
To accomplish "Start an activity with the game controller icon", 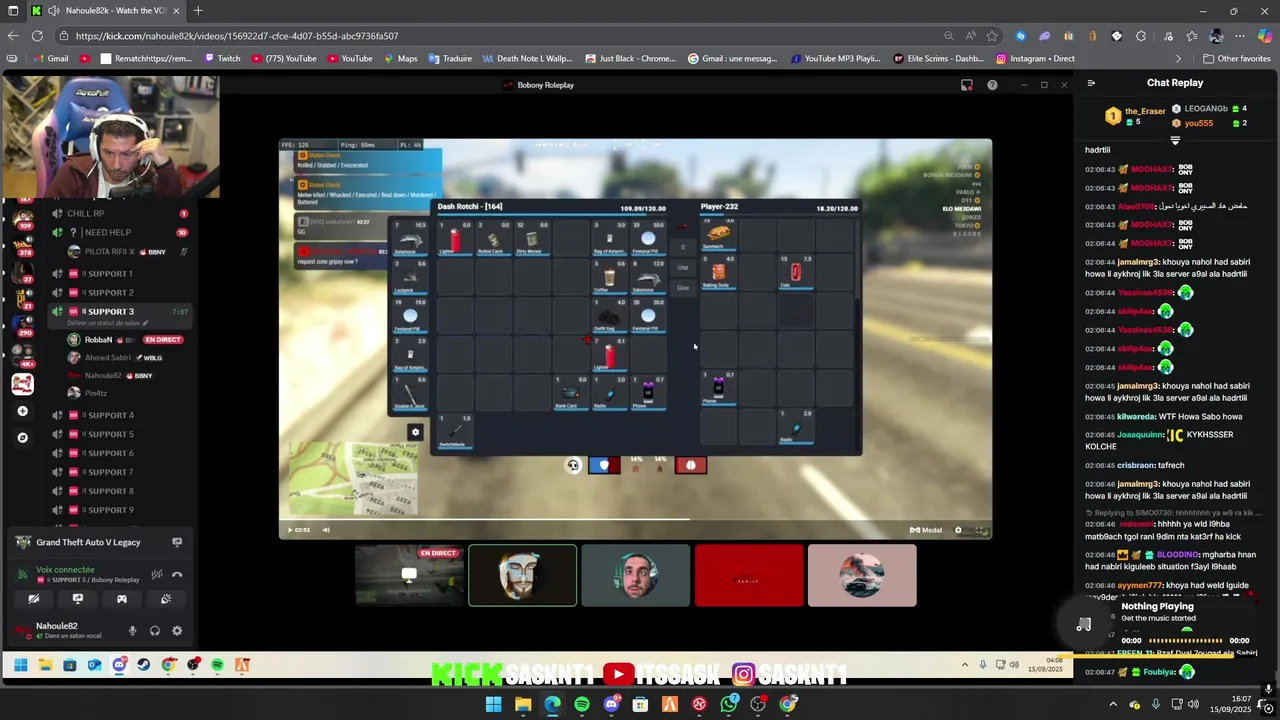I will click(122, 599).
